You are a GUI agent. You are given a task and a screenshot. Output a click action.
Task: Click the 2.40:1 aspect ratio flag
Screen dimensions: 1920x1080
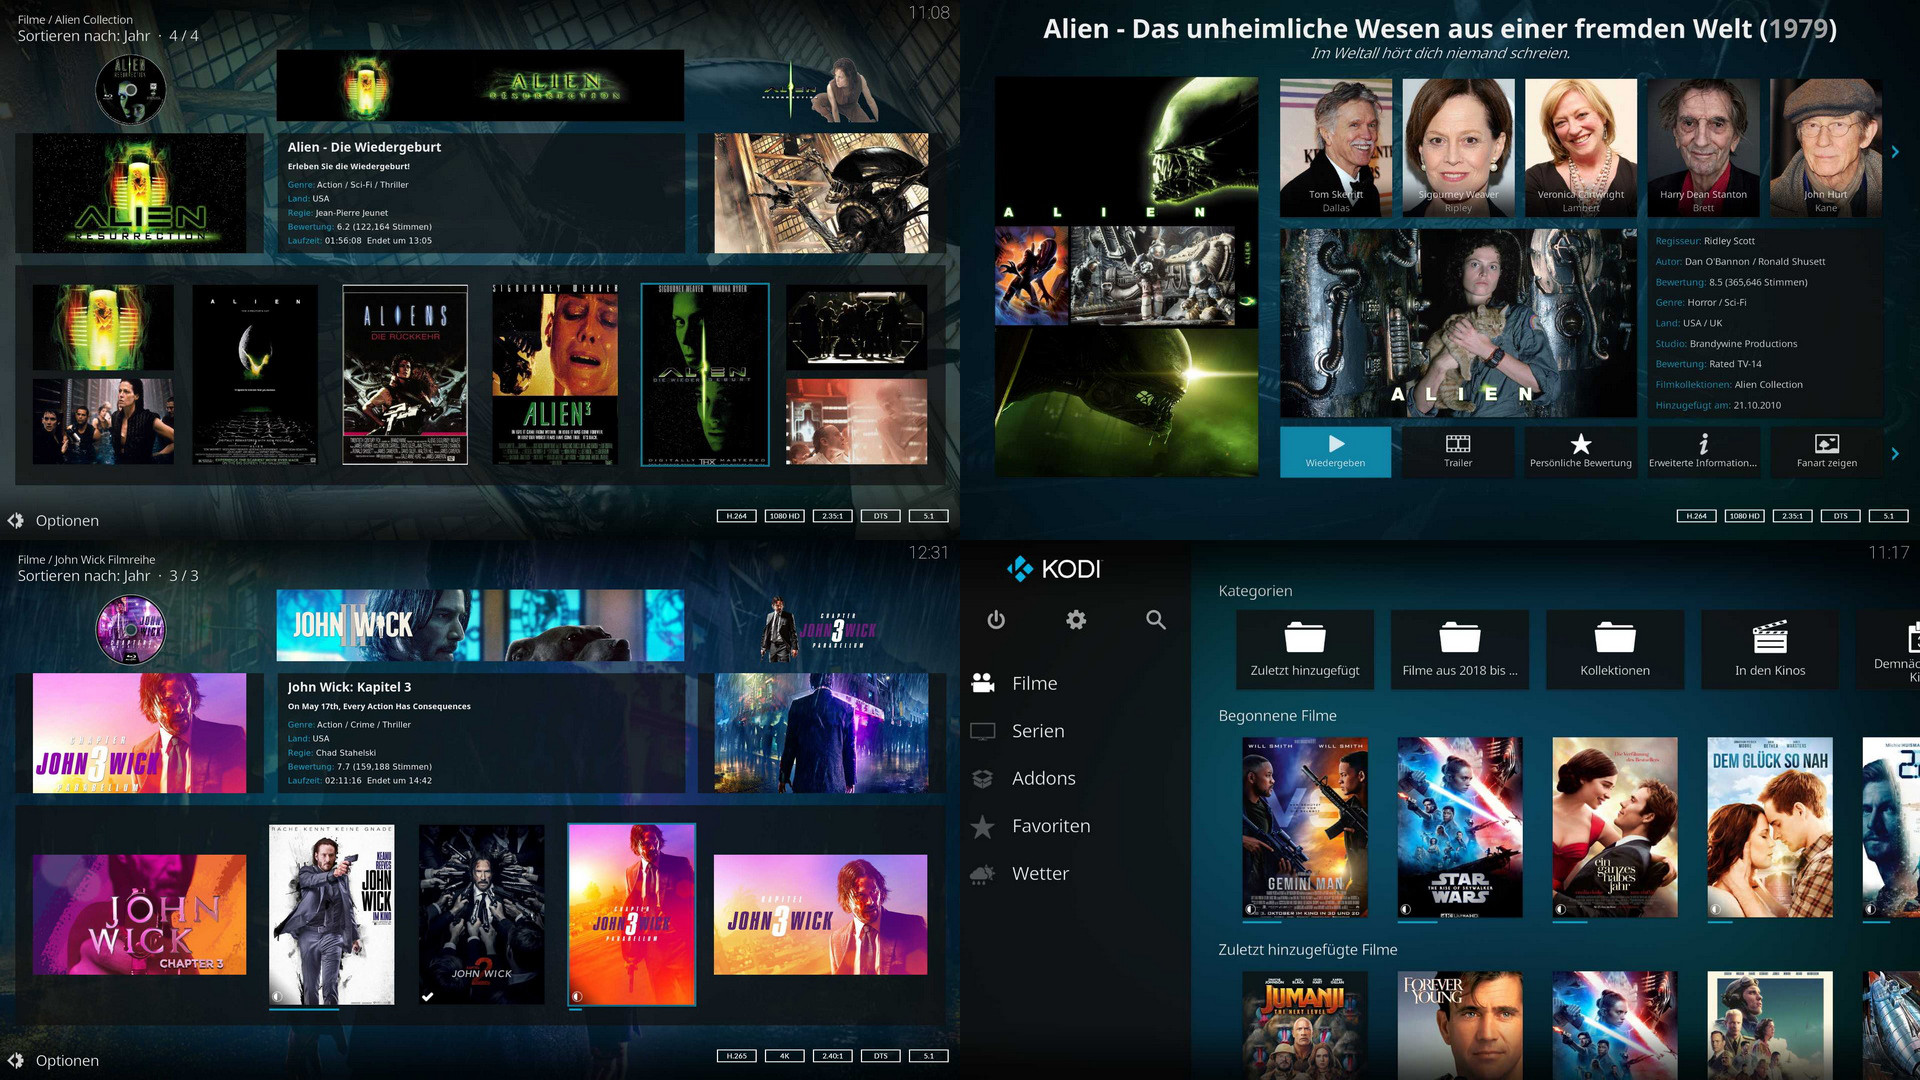[832, 1056]
